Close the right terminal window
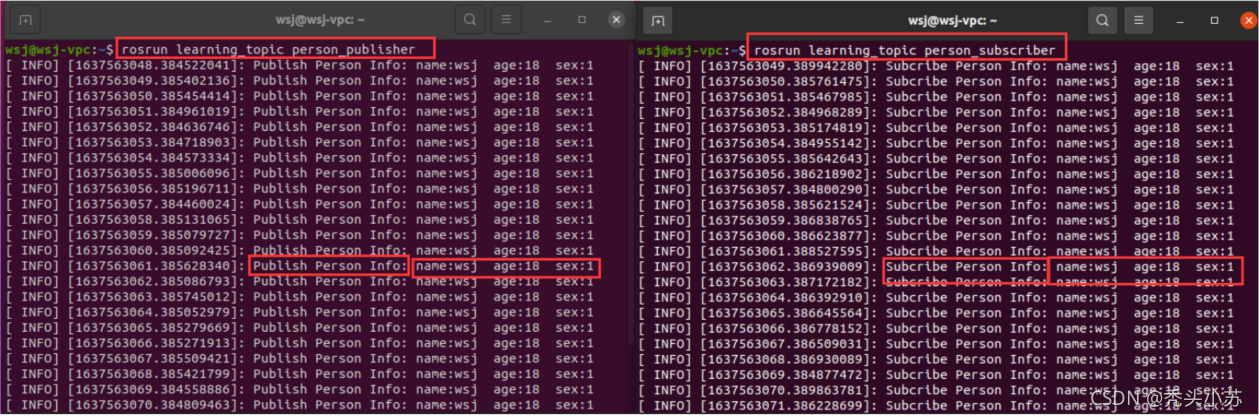Viewport: 1259px width, 417px height. (1246, 19)
